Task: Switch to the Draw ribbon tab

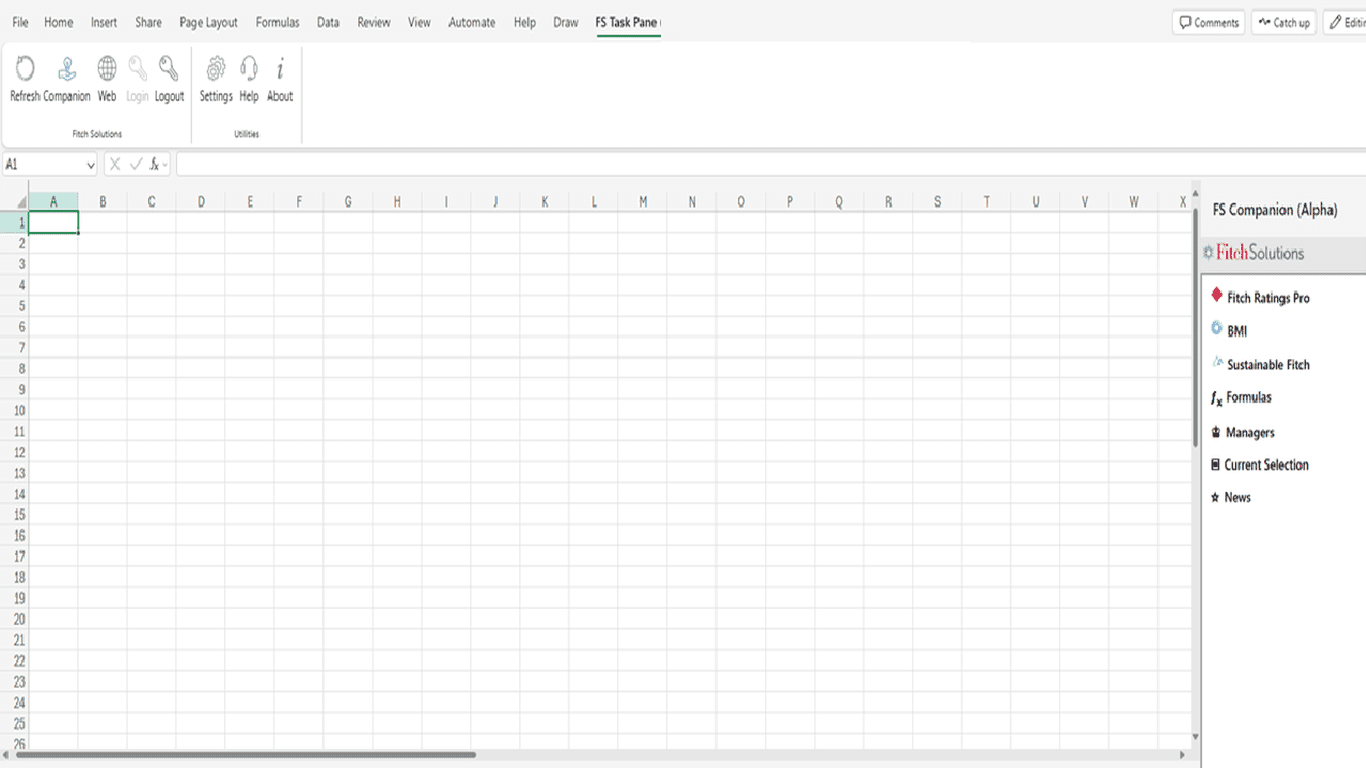Action: 566,22
